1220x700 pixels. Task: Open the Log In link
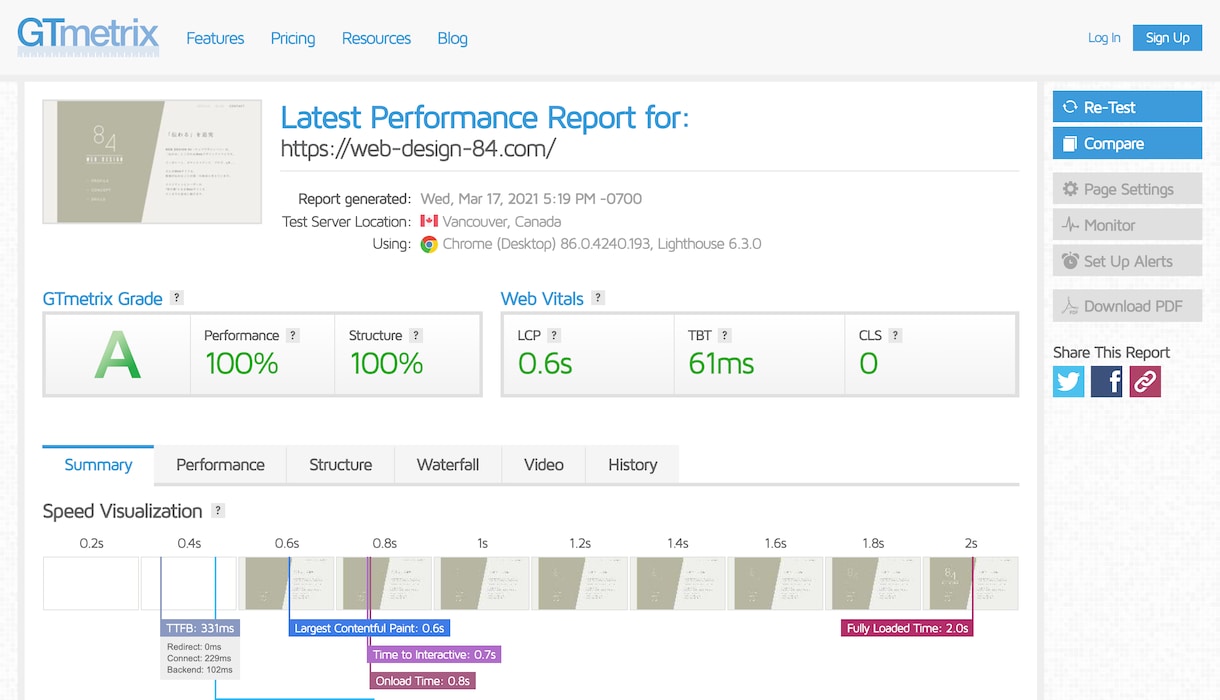[x=1104, y=38]
